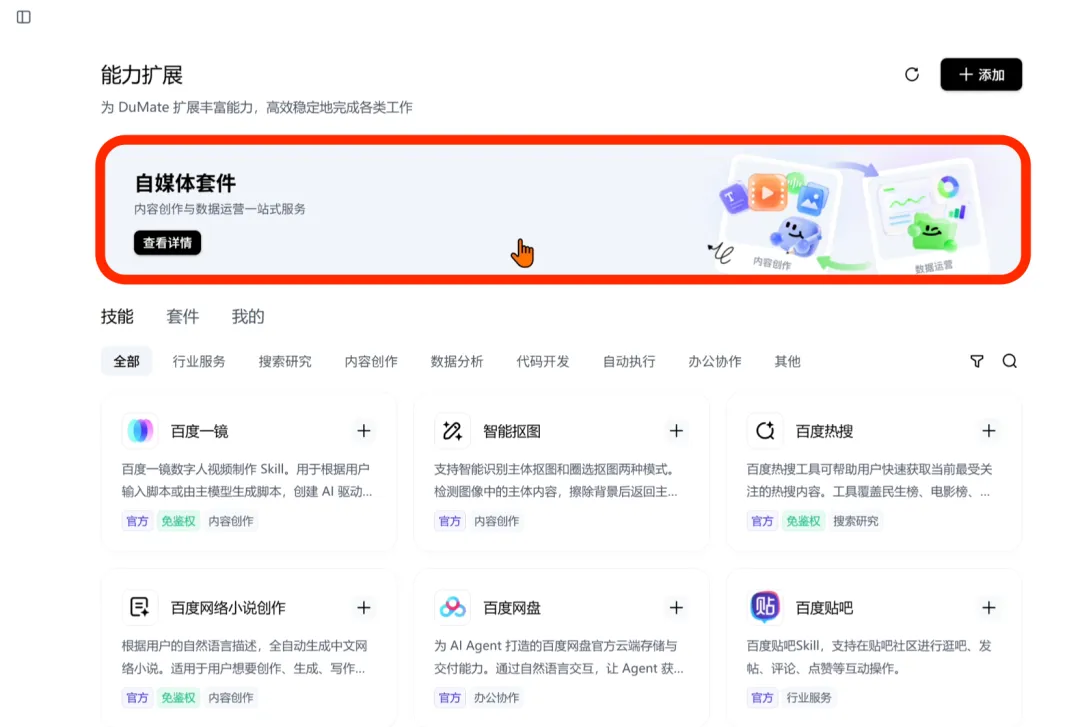Click the 百度网盘 skill logo
Screen dimensions: 1080x727
[x=453, y=607]
